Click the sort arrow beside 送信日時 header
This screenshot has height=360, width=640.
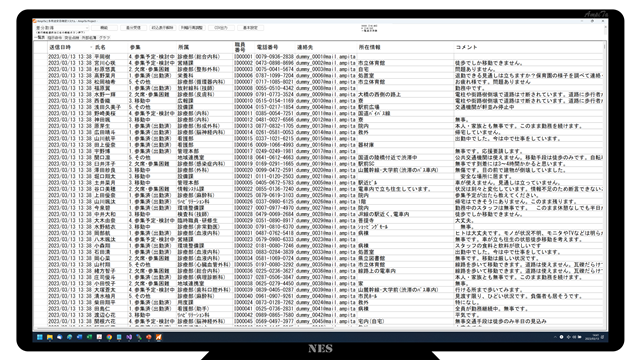tap(91, 47)
